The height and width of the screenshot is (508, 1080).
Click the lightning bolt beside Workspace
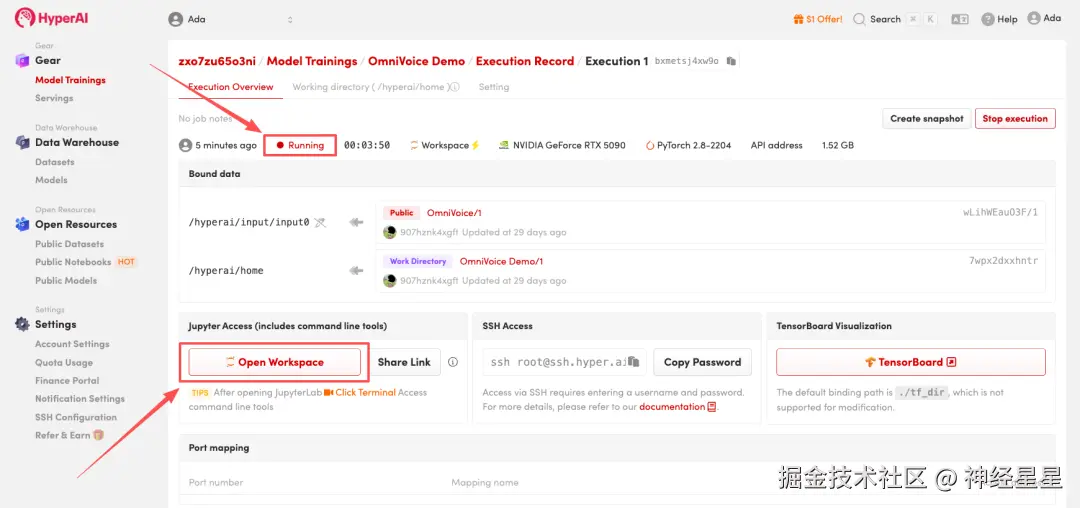pyautogui.click(x=475, y=145)
